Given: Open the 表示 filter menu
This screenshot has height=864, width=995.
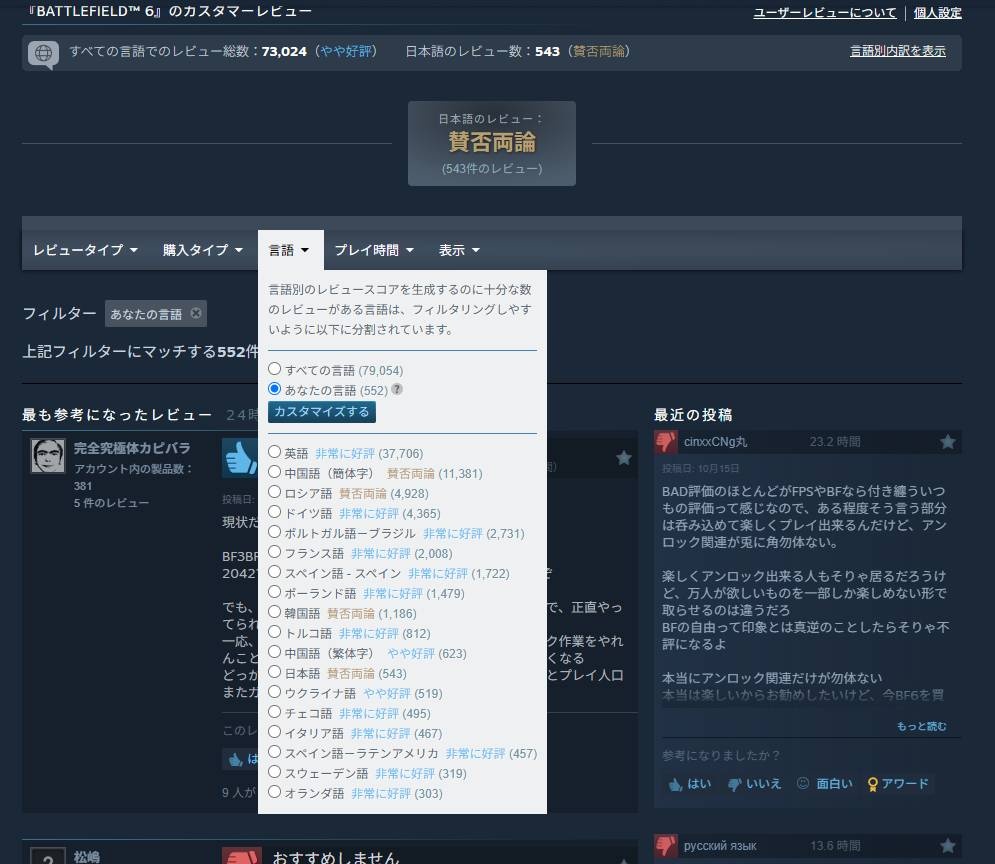Looking at the screenshot, I should pos(459,250).
